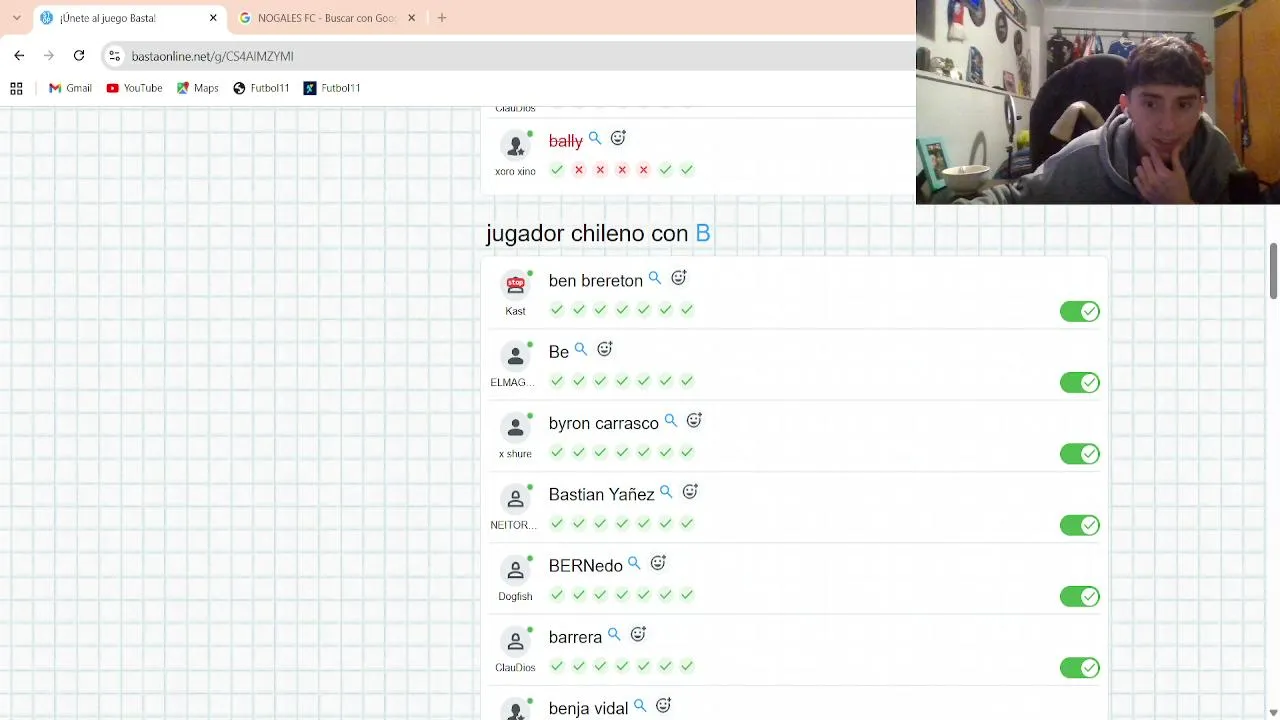The image size is (1280, 720).
Task: Toggle approval switch for 'Bastian Yañez'
Action: (x=1080, y=525)
